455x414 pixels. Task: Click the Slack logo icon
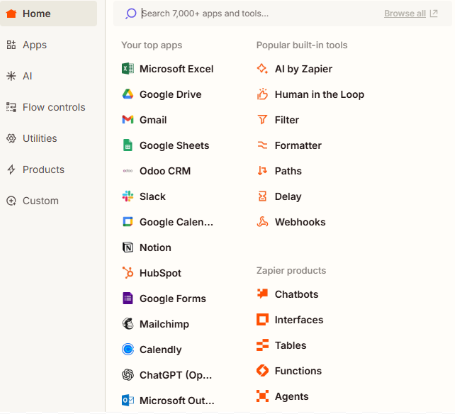[x=128, y=196]
